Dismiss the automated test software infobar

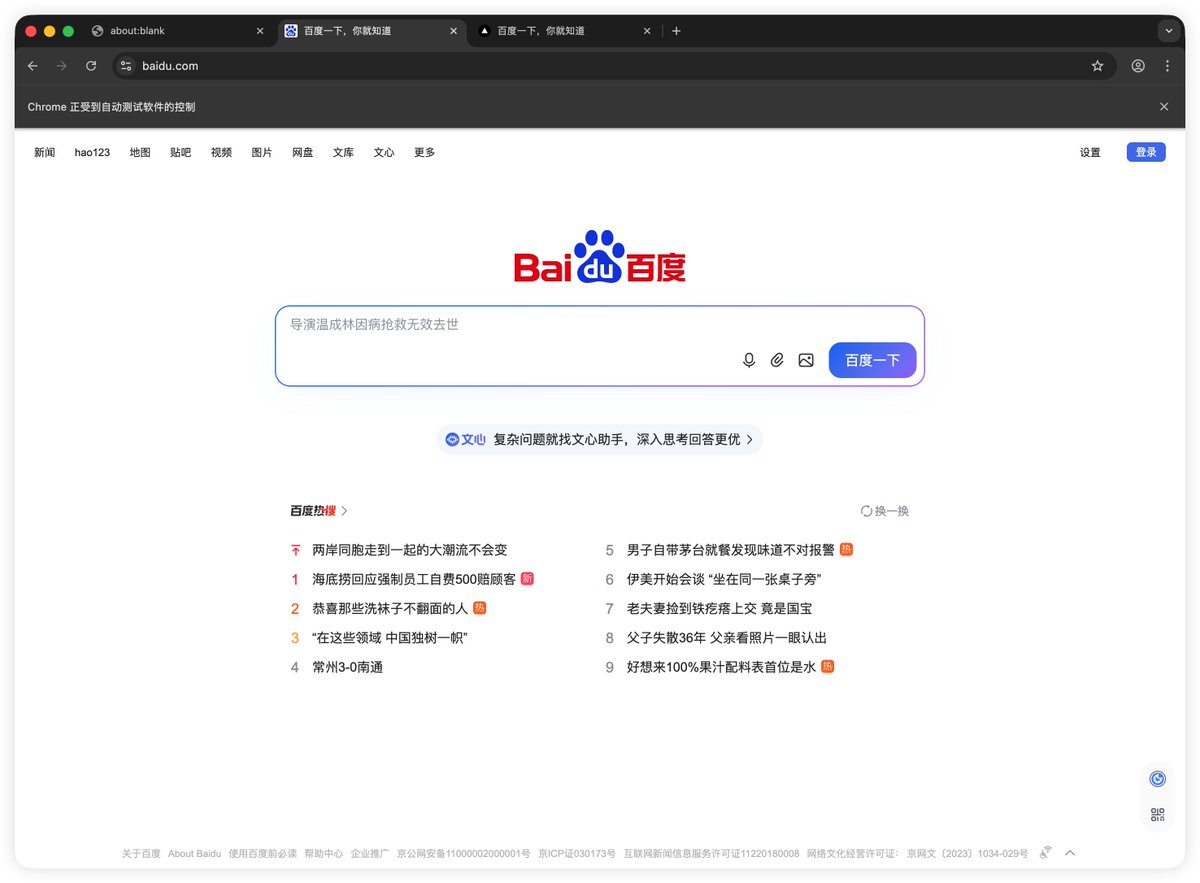tap(1164, 107)
